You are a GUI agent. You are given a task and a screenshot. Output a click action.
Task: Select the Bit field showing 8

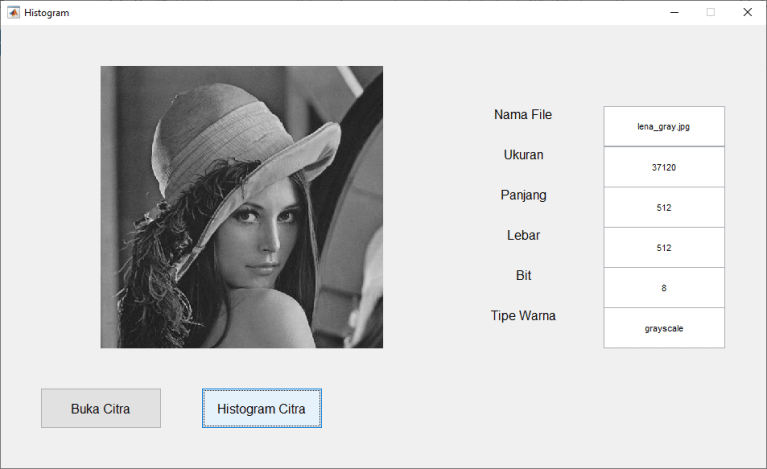tap(663, 288)
